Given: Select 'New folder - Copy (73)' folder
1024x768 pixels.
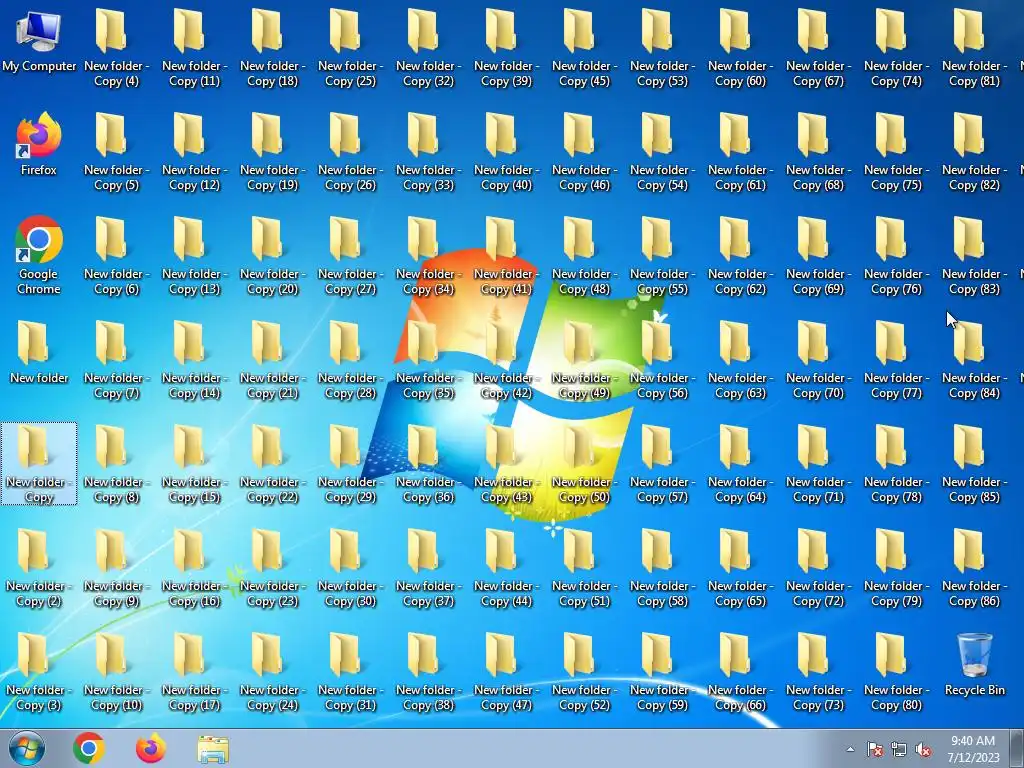Looking at the screenshot, I should click(818, 672).
